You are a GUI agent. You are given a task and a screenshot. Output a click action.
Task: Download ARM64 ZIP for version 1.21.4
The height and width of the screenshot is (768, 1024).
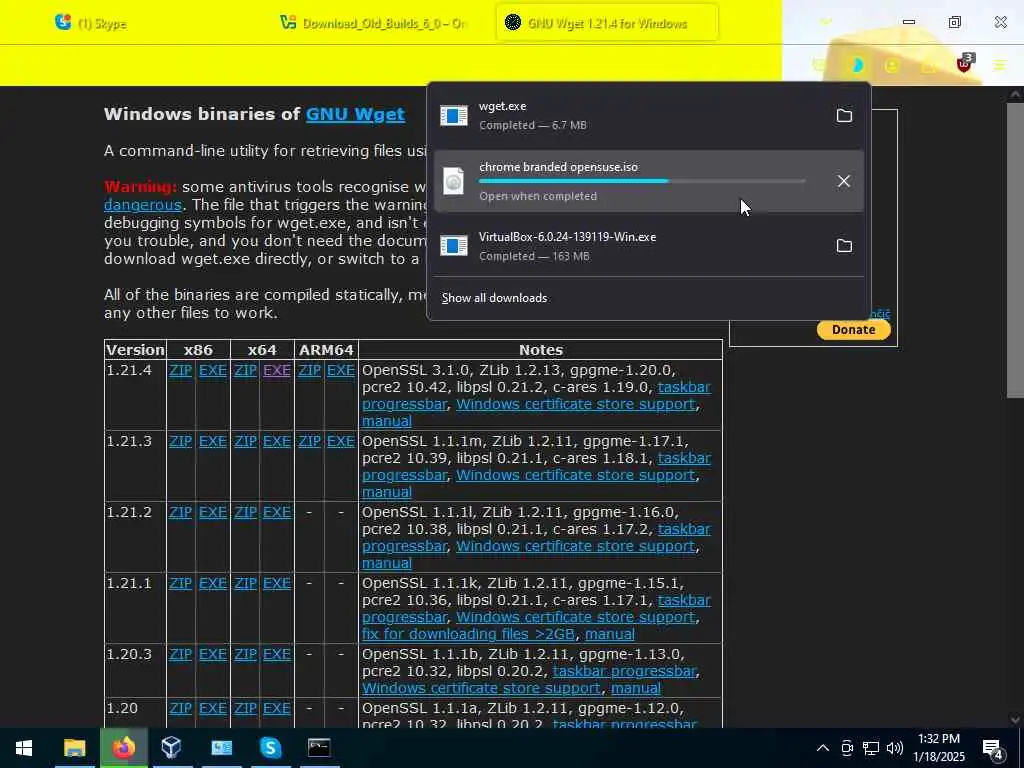[310, 370]
